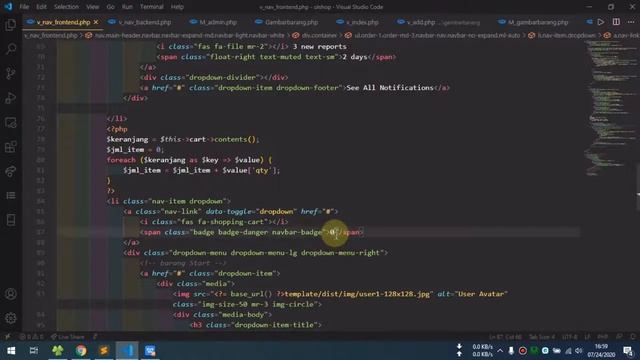Open the Windows Start menu
Viewport: 640px width, 360px height.
[x=11, y=351]
